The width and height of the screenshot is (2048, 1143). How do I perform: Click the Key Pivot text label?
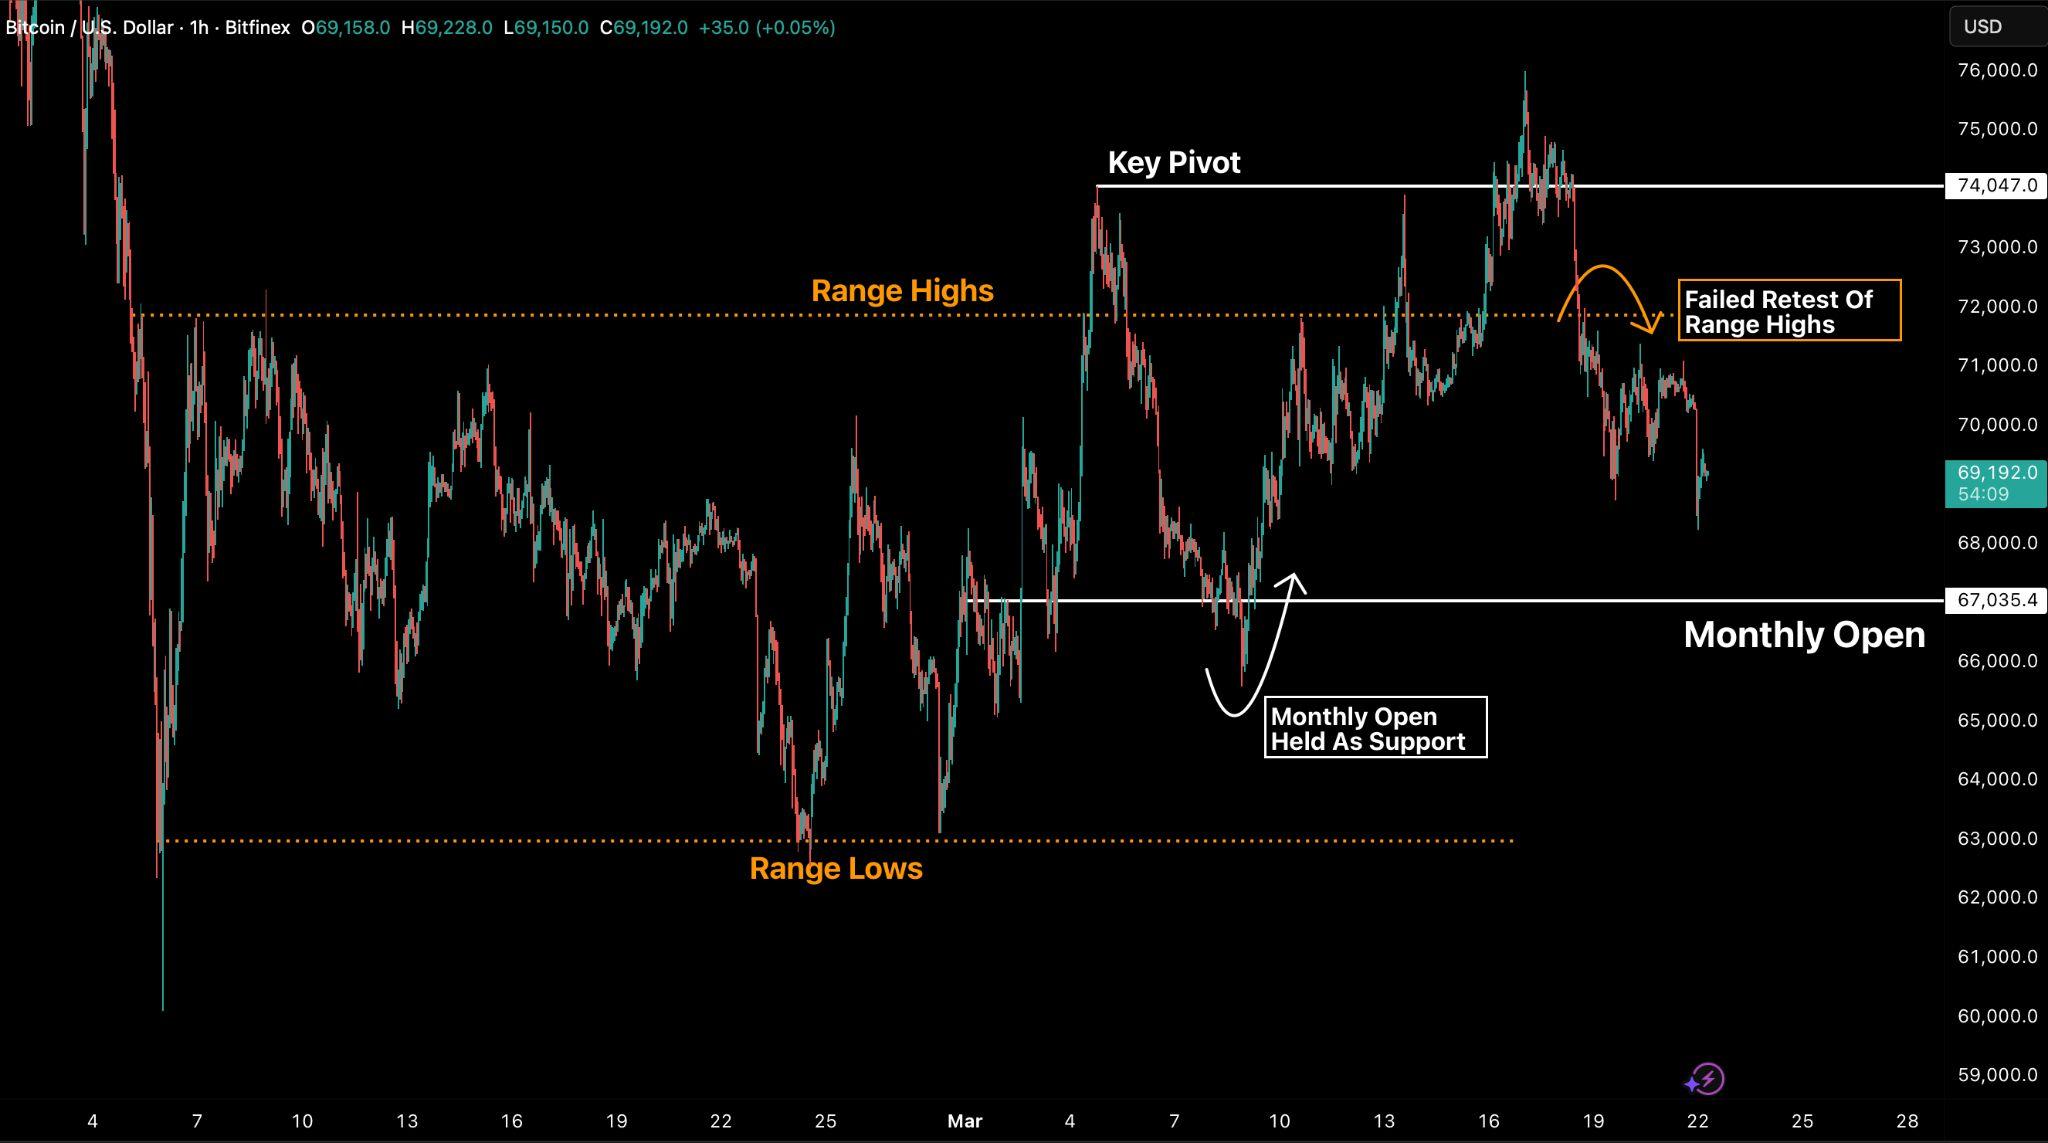1173,162
